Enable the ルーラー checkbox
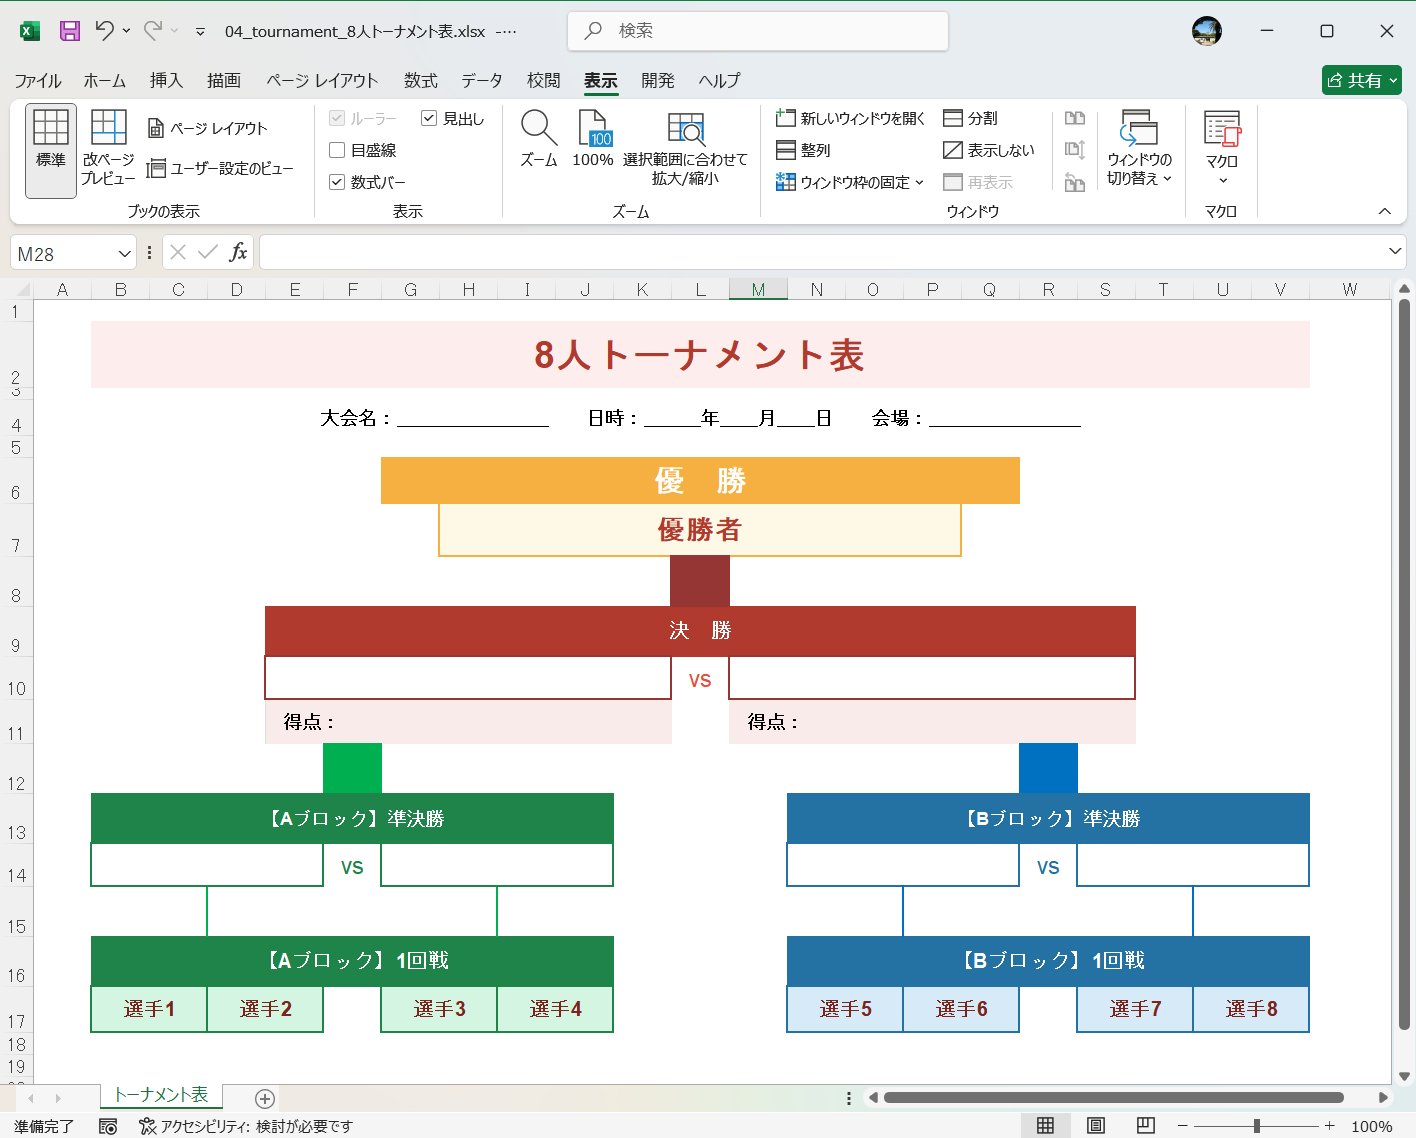The height and width of the screenshot is (1138, 1416). click(337, 118)
